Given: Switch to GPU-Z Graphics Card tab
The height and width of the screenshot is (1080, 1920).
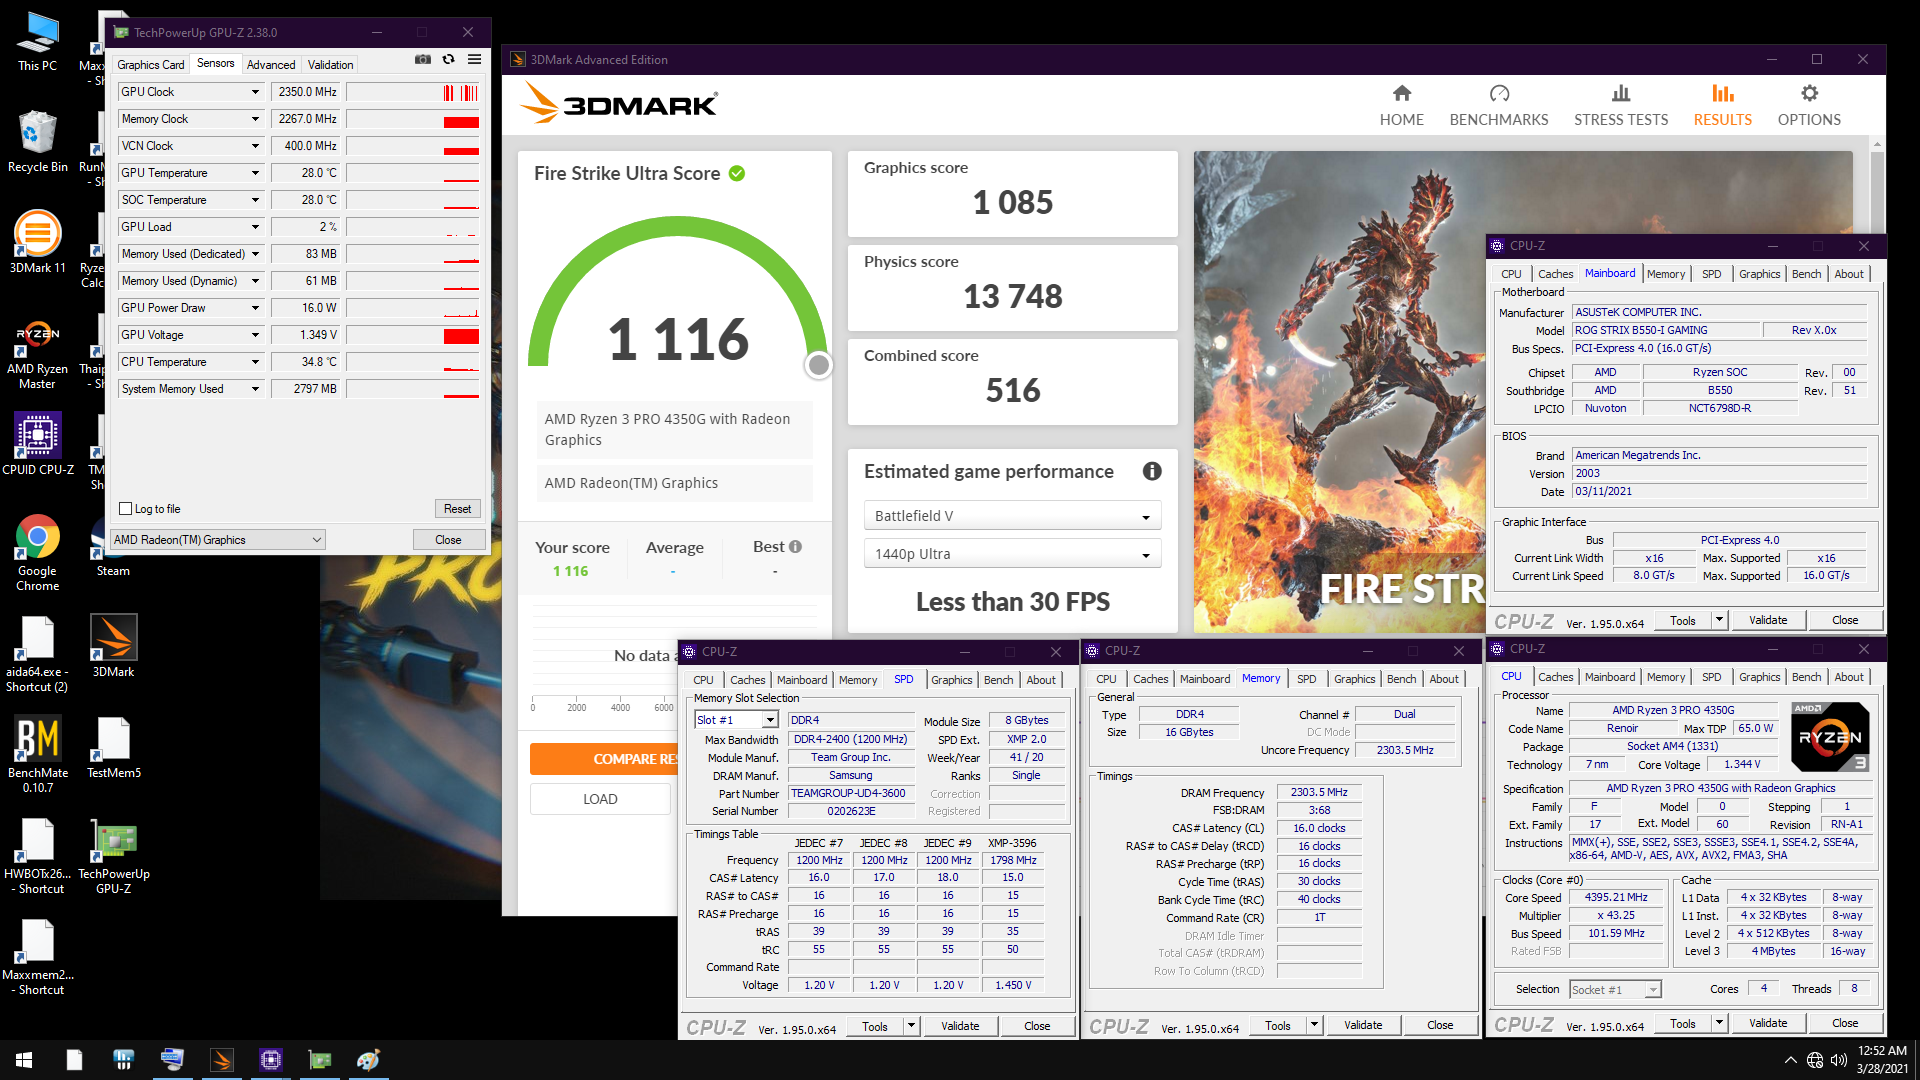Looking at the screenshot, I should [x=151, y=65].
